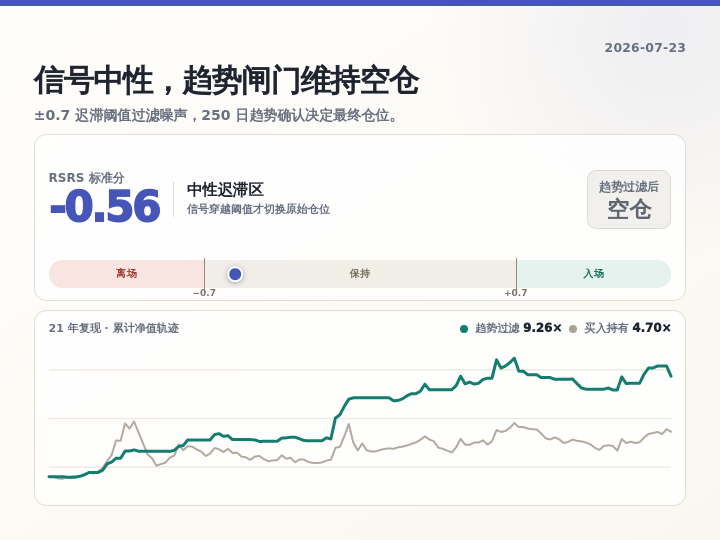Viewport: 720px width, 540px height.
Task: Click the 买入持有 4.70× legend label
Action: click(x=627, y=328)
